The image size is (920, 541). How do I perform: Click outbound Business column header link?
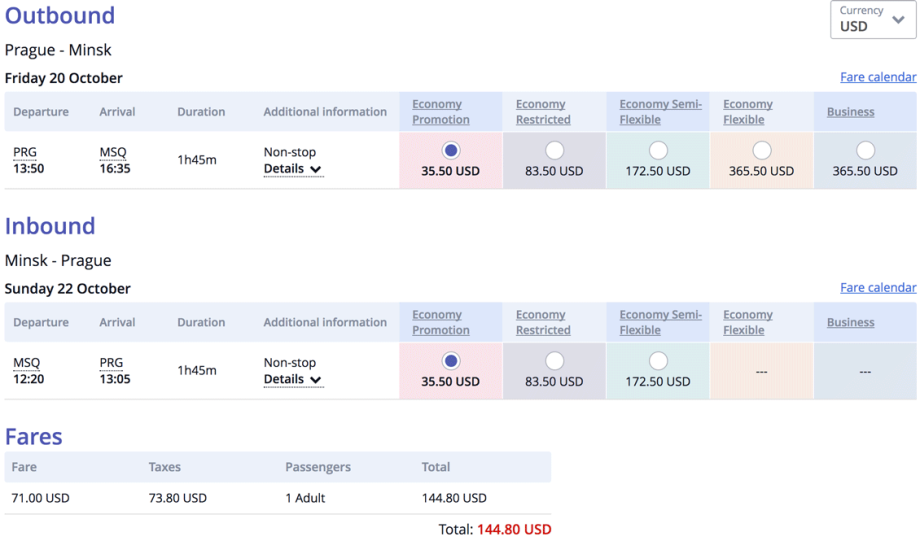click(x=850, y=112)
